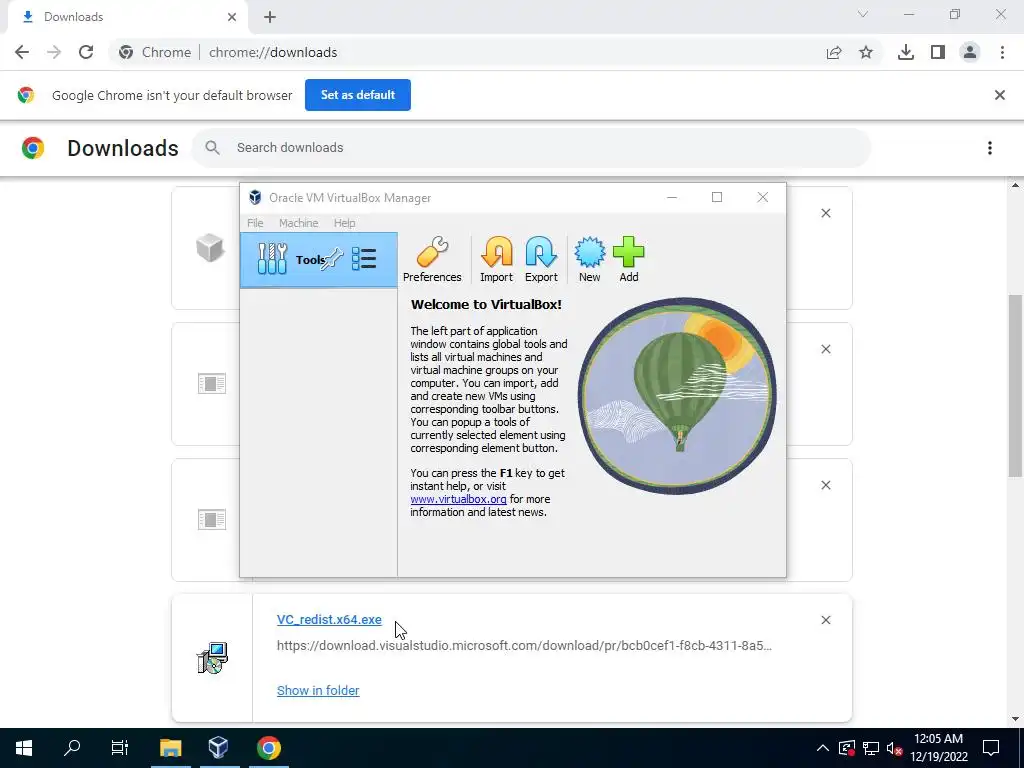The width and height of the screenshot is (1024, 768).
Task: Click the pin icon beside Tools
Action: coord(332,259)
